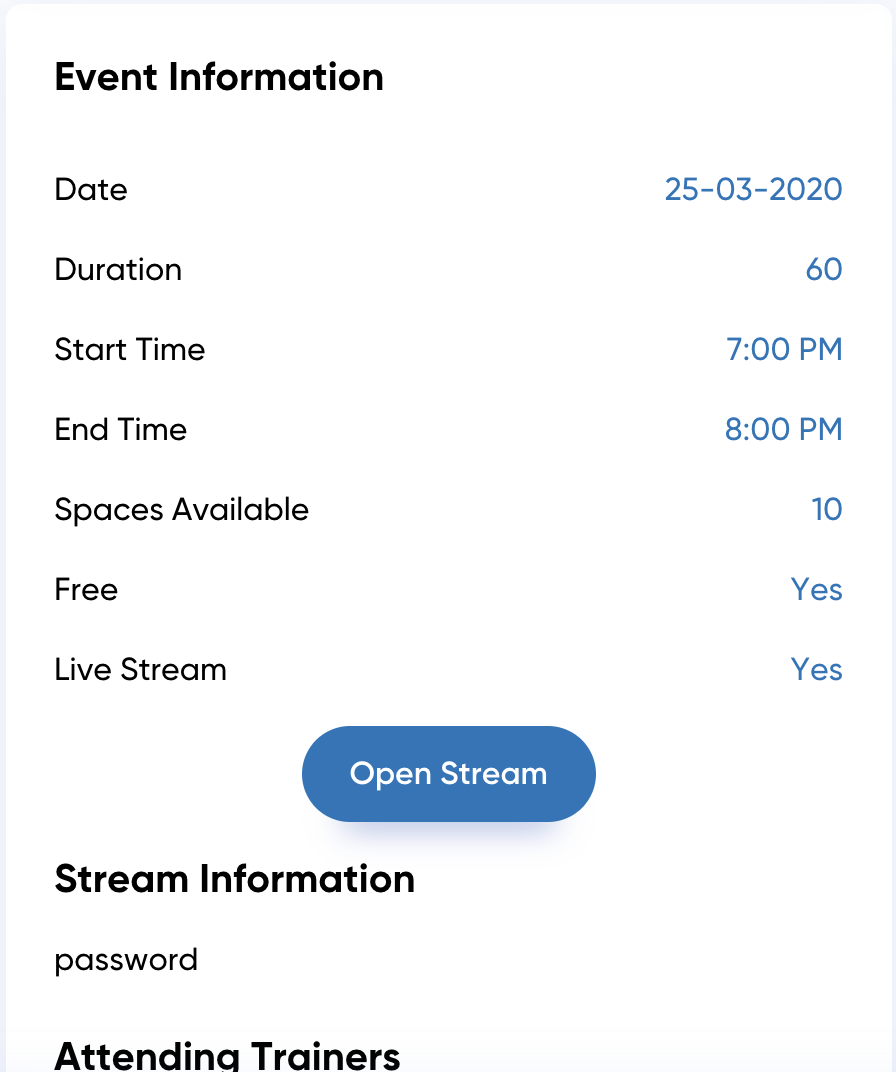This screenshot has width=896, height=1076.
Task: Click the Event Information heading
Action: tap(219, 77)
